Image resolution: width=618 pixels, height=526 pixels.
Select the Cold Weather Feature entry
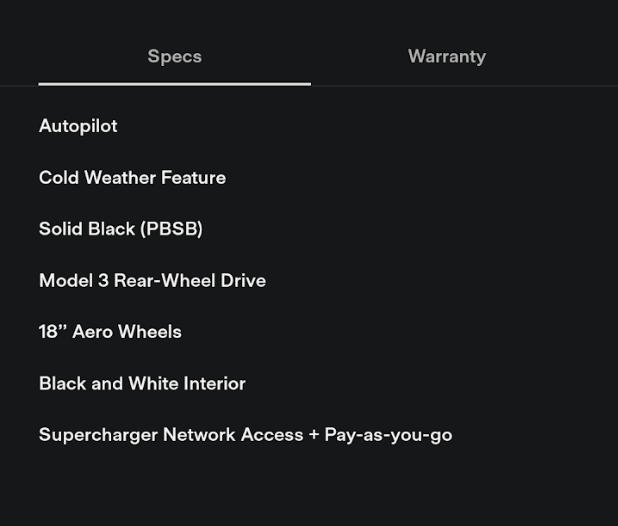(132, 178)
